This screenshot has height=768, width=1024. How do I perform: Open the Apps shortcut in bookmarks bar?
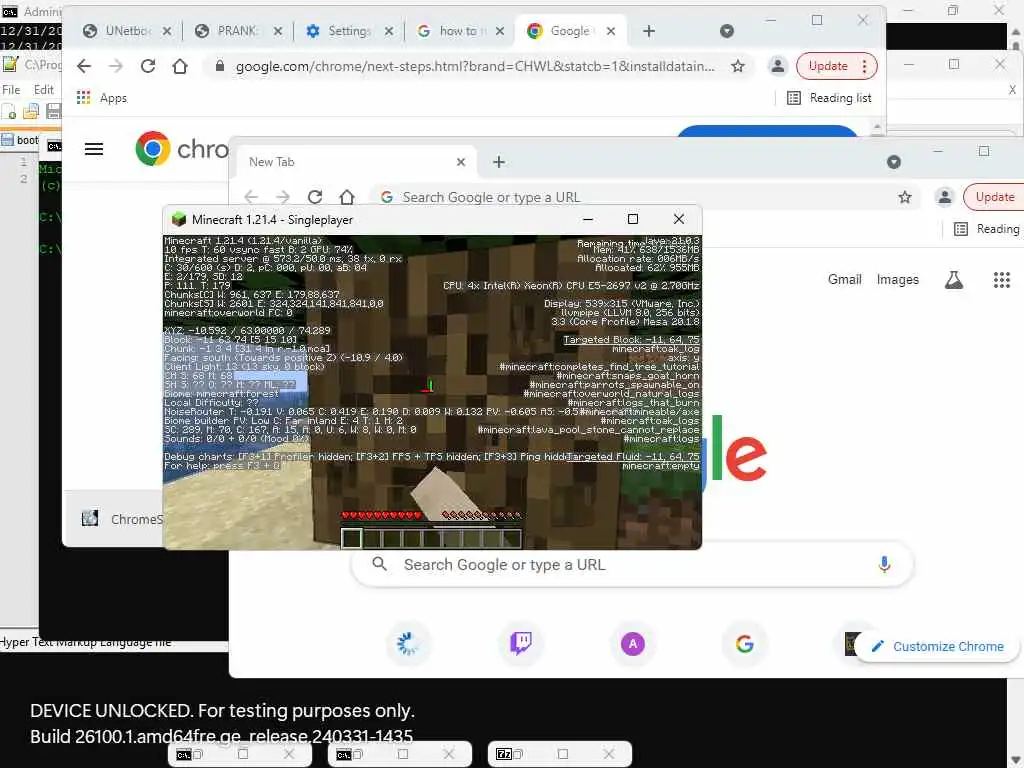102,98
